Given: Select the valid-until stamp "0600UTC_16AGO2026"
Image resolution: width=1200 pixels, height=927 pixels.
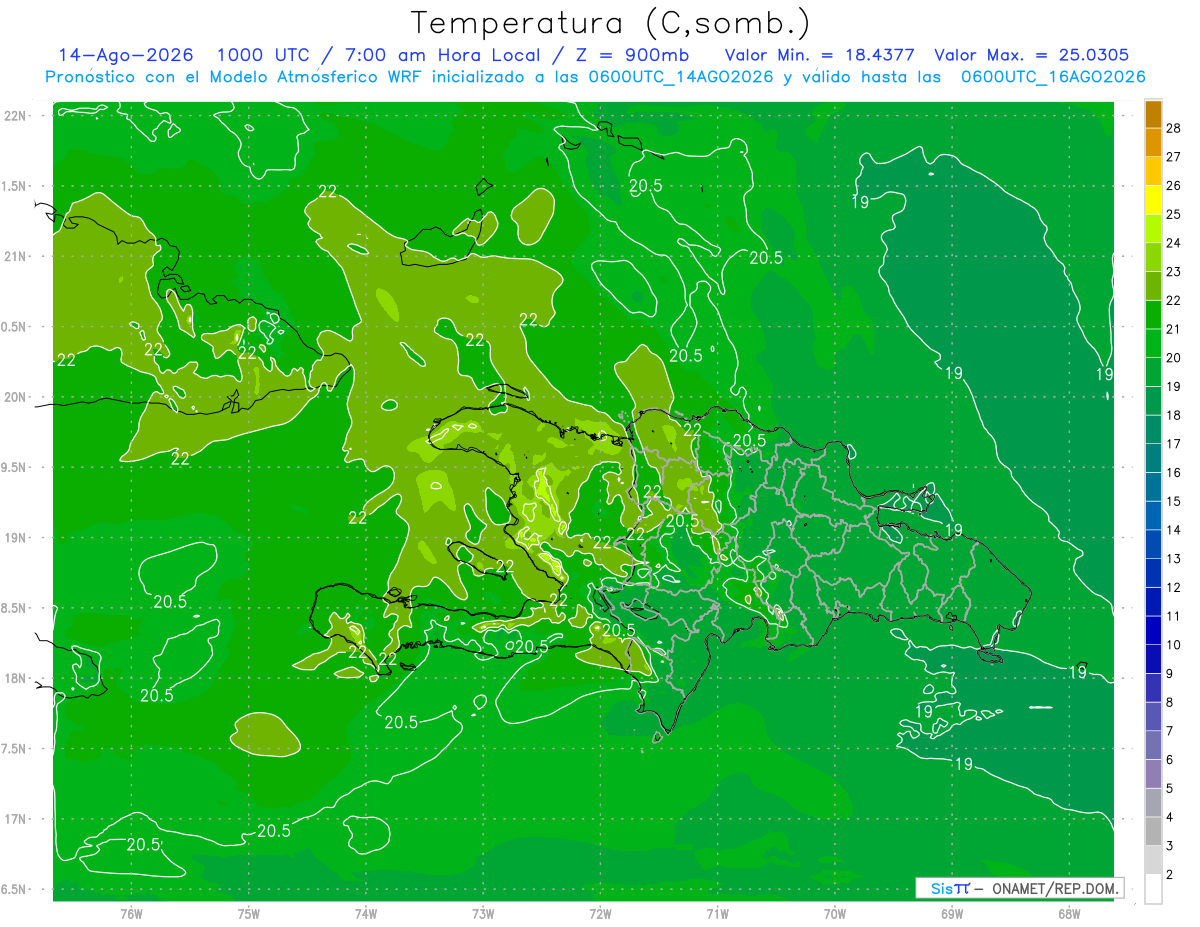Looking at the screenshot, I should [x=1053, y=77].
